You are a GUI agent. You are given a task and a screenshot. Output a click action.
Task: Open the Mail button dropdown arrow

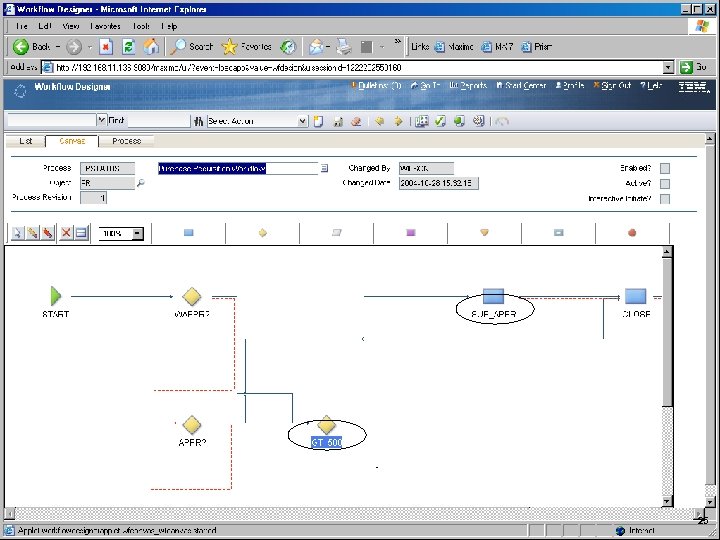(328, 47)
